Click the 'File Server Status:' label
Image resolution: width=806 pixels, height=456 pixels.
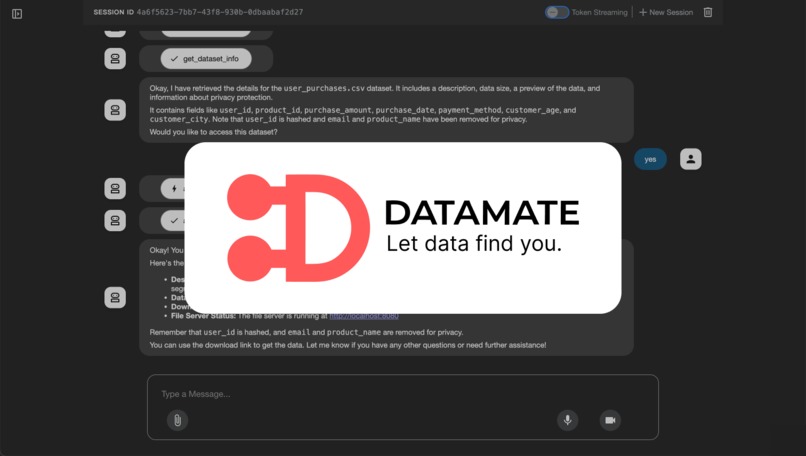point(203,316)
